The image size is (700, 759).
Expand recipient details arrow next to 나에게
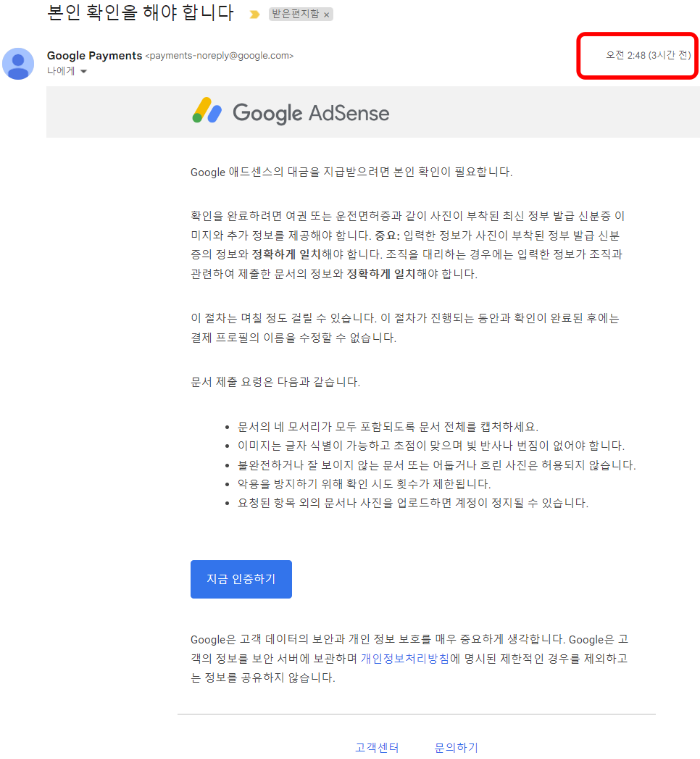[83, 71]
